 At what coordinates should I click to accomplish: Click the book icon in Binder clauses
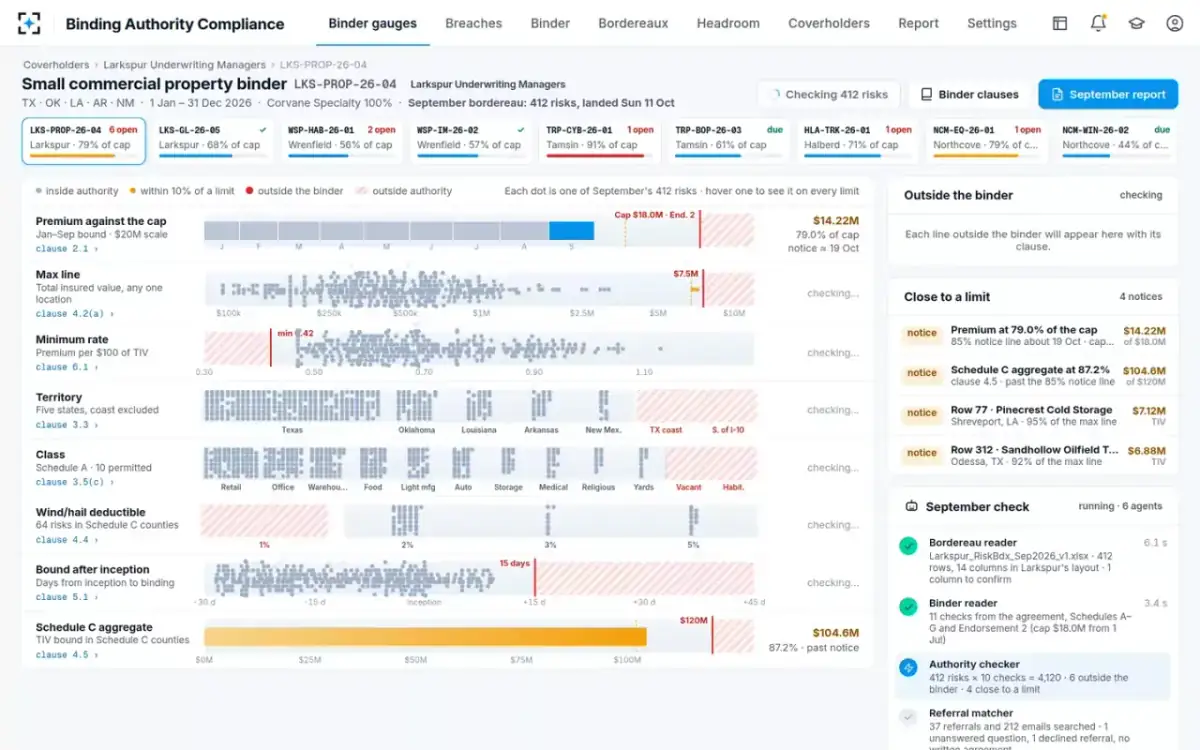[x=926, y=94]
